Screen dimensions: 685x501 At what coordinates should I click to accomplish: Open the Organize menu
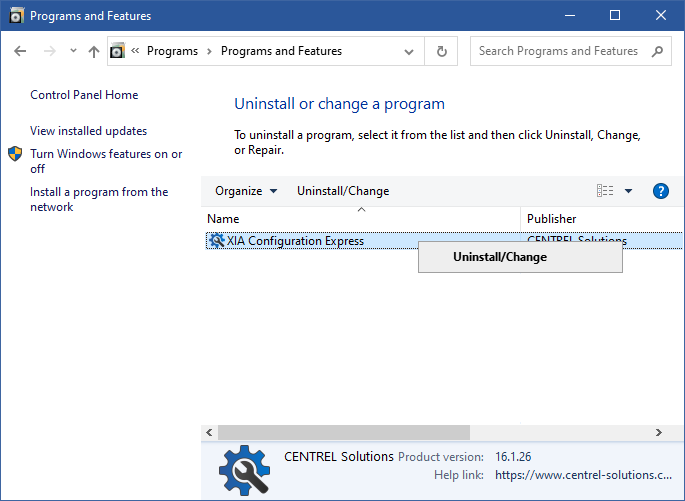246,191
